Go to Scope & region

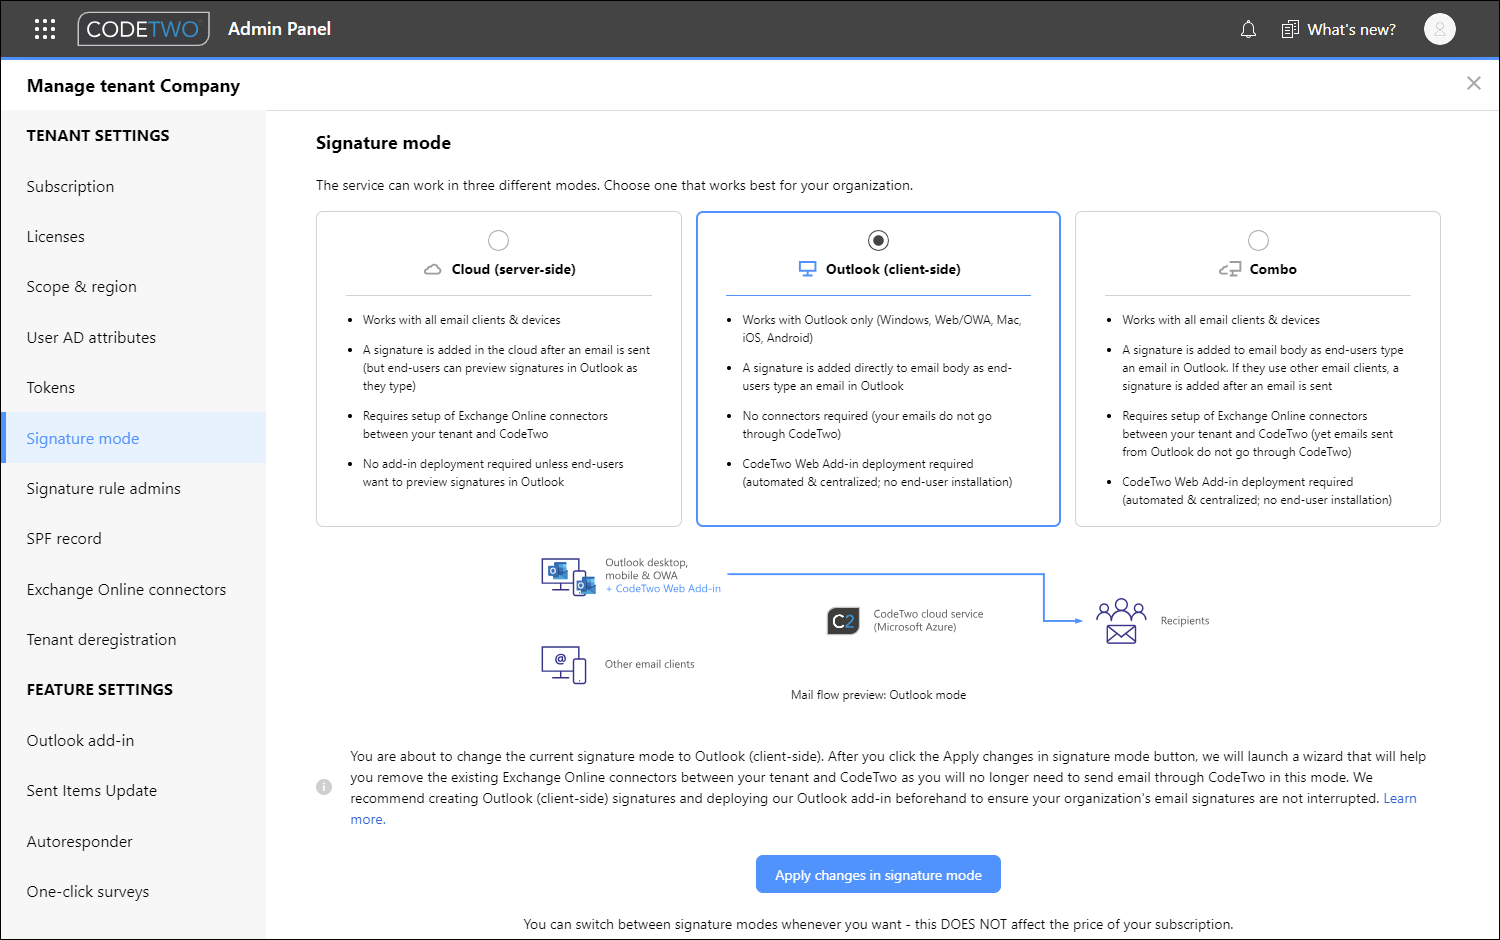coord(134,286)
